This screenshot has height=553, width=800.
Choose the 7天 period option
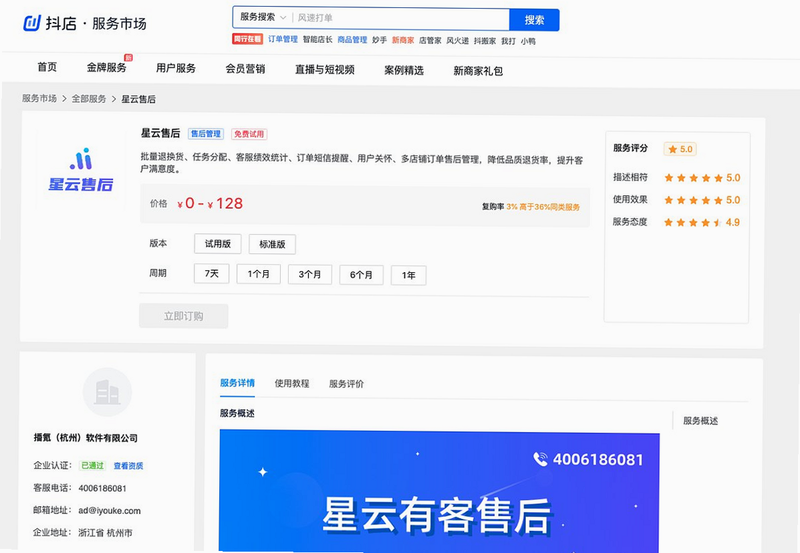(212, 274)
